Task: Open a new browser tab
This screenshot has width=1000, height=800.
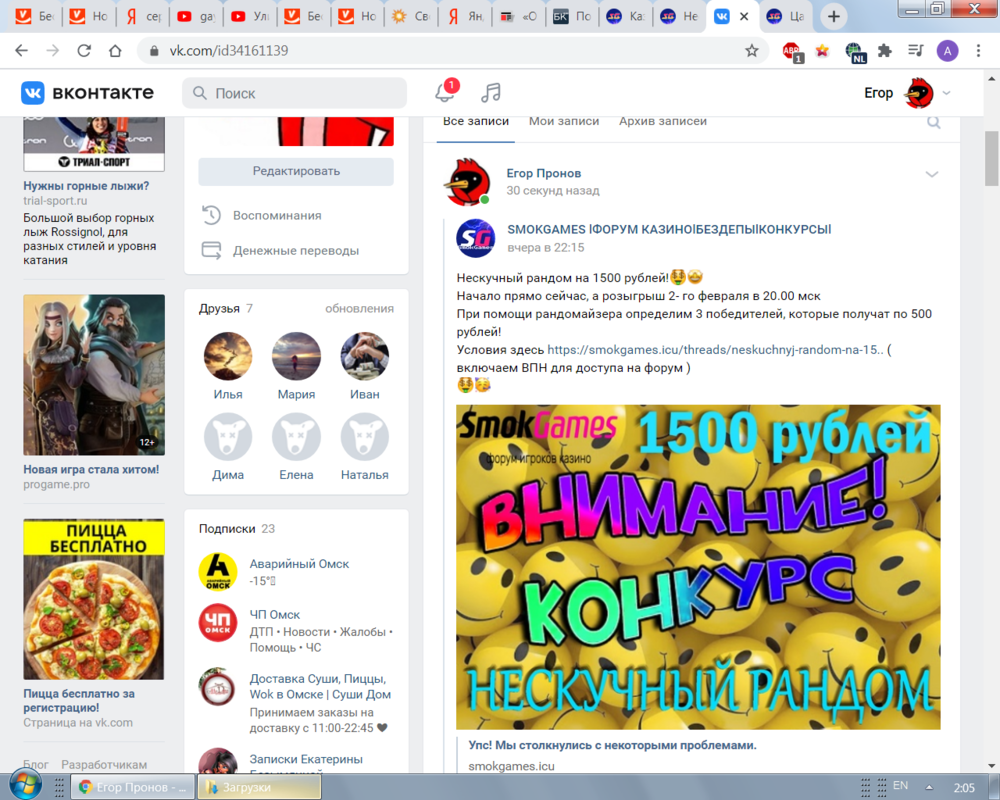Action: (834, 17)
